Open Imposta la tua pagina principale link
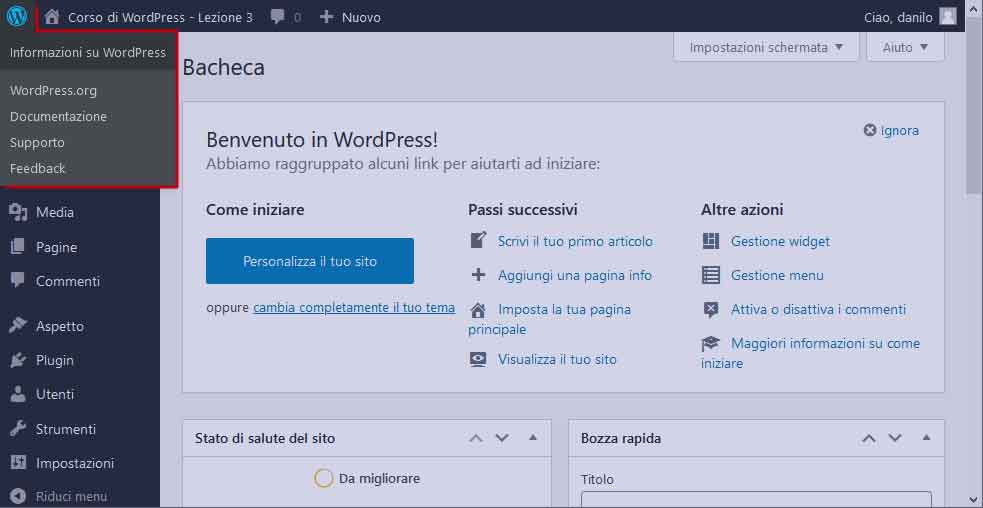Viewport: 983px width, 508px height. coord(550,319)
